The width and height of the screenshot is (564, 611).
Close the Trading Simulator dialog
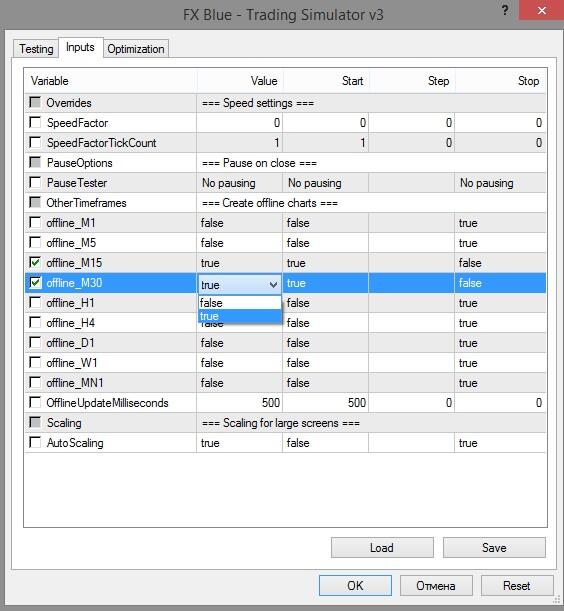point(541,10)
